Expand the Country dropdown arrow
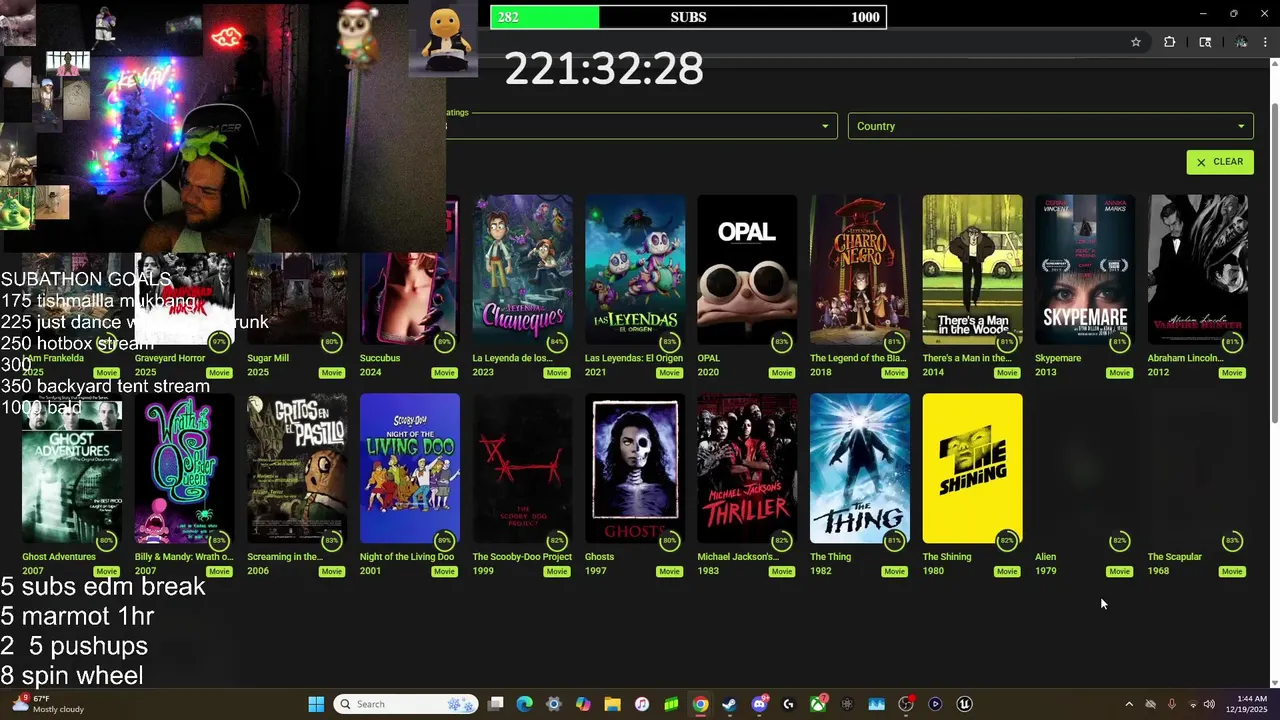 pos(1241,126)
